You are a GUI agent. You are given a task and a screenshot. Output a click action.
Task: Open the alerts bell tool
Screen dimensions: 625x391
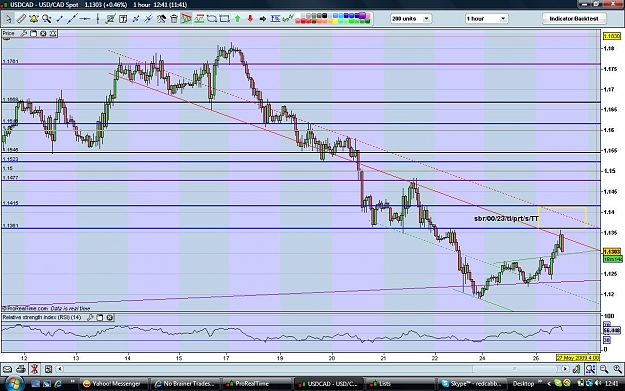[34, 19]
